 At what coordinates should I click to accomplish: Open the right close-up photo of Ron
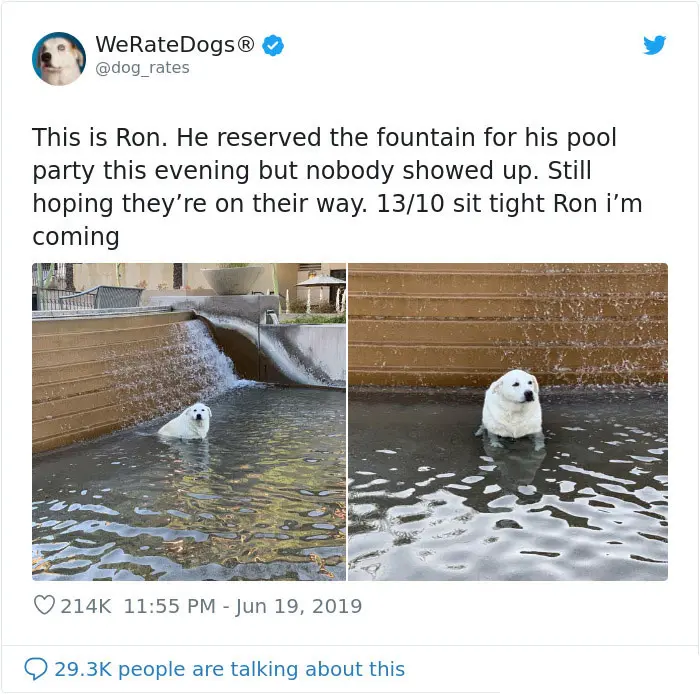pyautogui.click(x=508, y=422)
